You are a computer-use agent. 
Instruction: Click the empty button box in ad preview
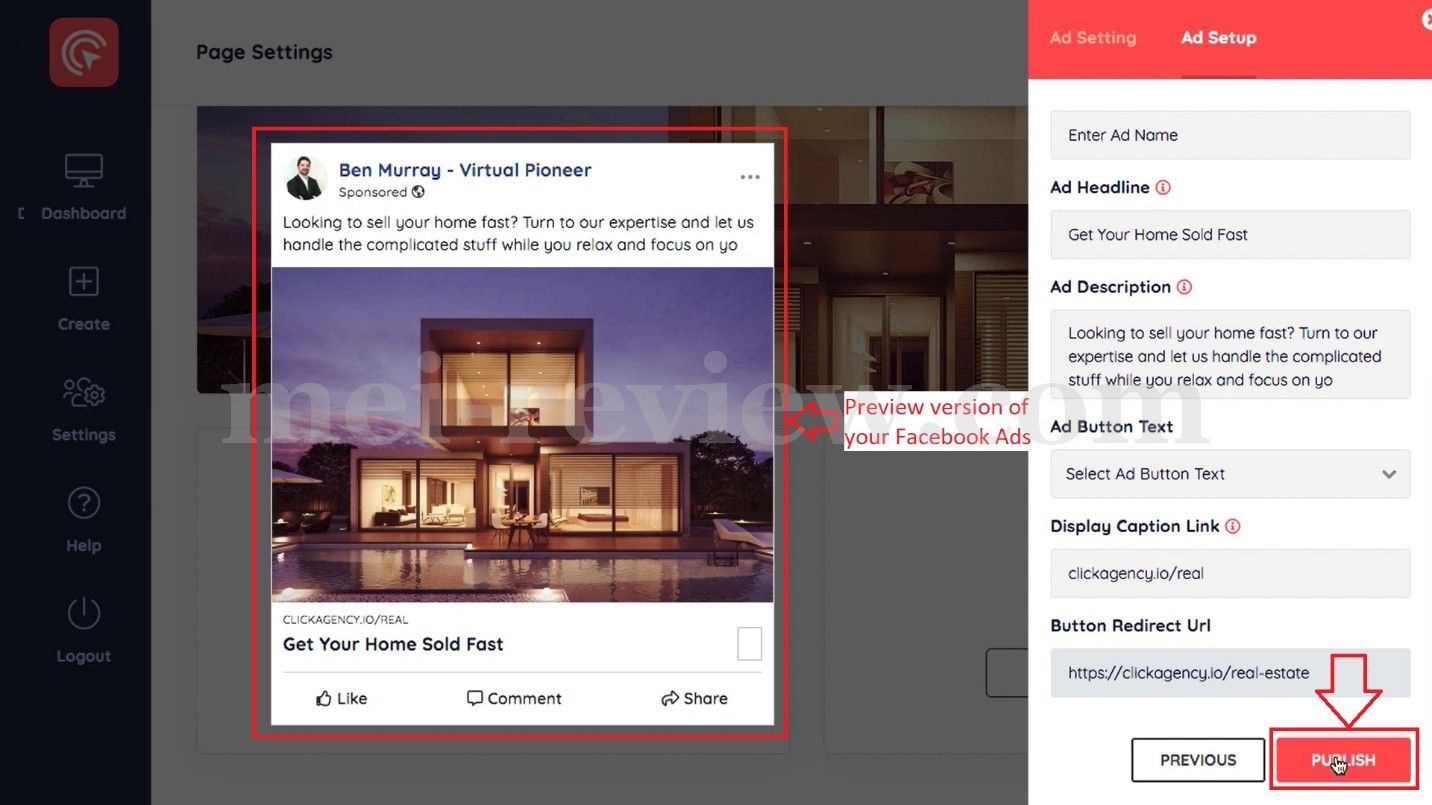point(750,644)
